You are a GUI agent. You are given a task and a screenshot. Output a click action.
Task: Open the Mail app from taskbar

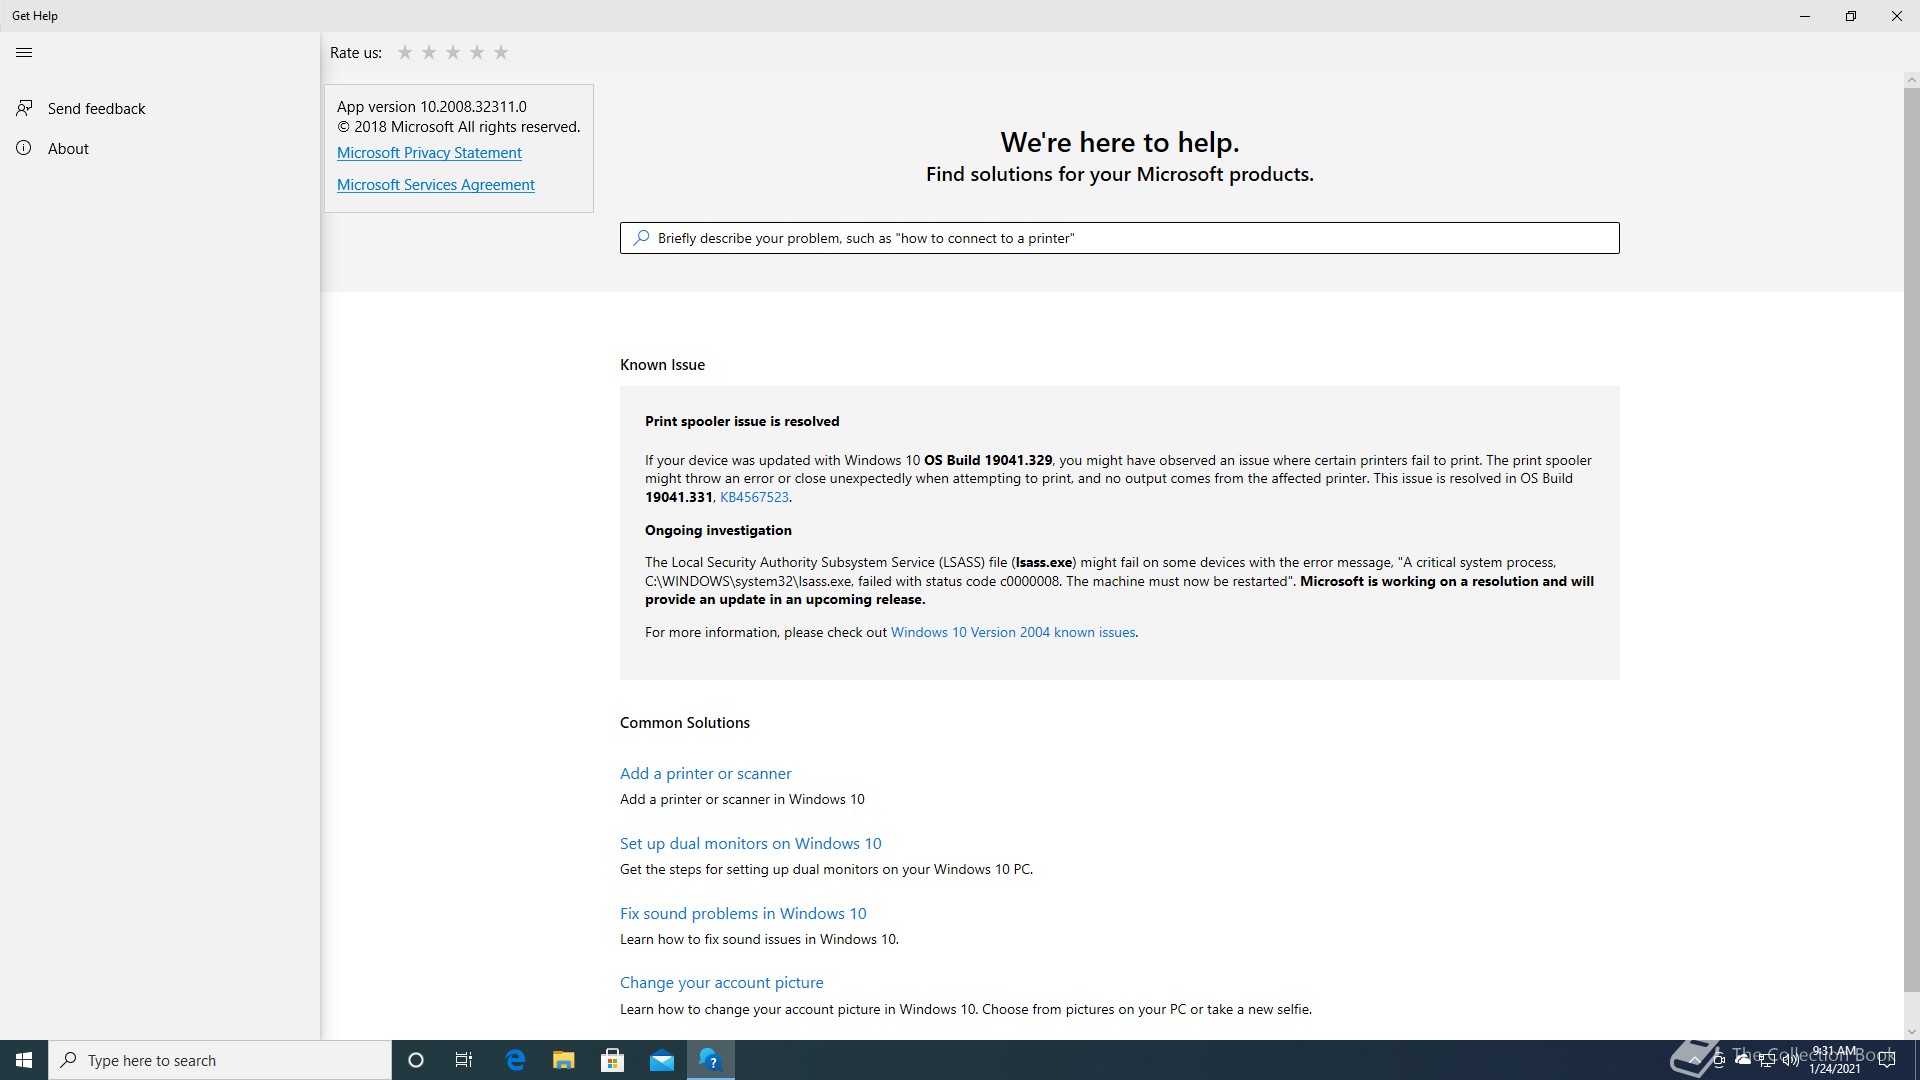(661, 1060)
